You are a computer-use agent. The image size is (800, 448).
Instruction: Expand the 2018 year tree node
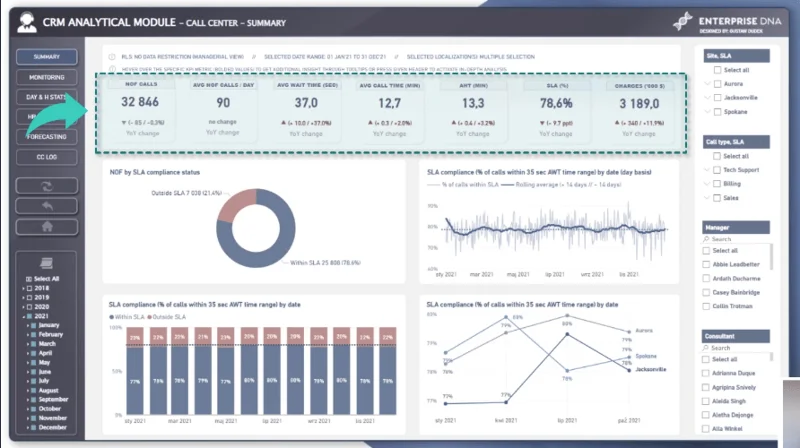click(x=23, y=288)
